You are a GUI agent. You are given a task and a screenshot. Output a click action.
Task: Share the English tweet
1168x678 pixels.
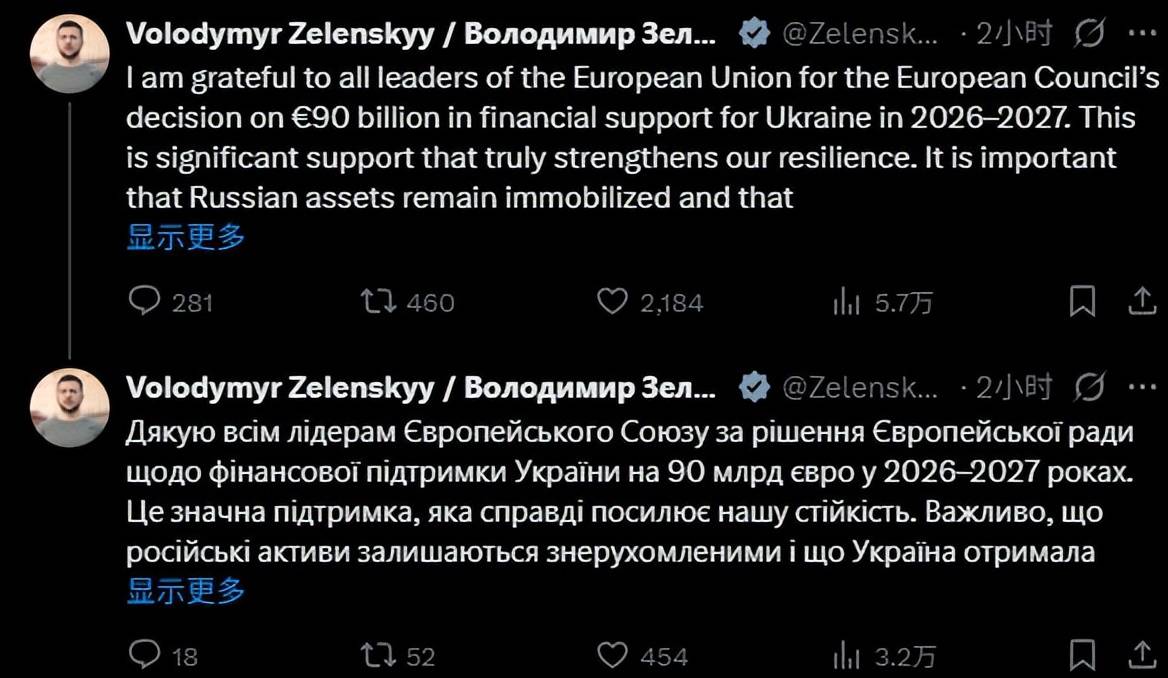(x=1142, y=301)
